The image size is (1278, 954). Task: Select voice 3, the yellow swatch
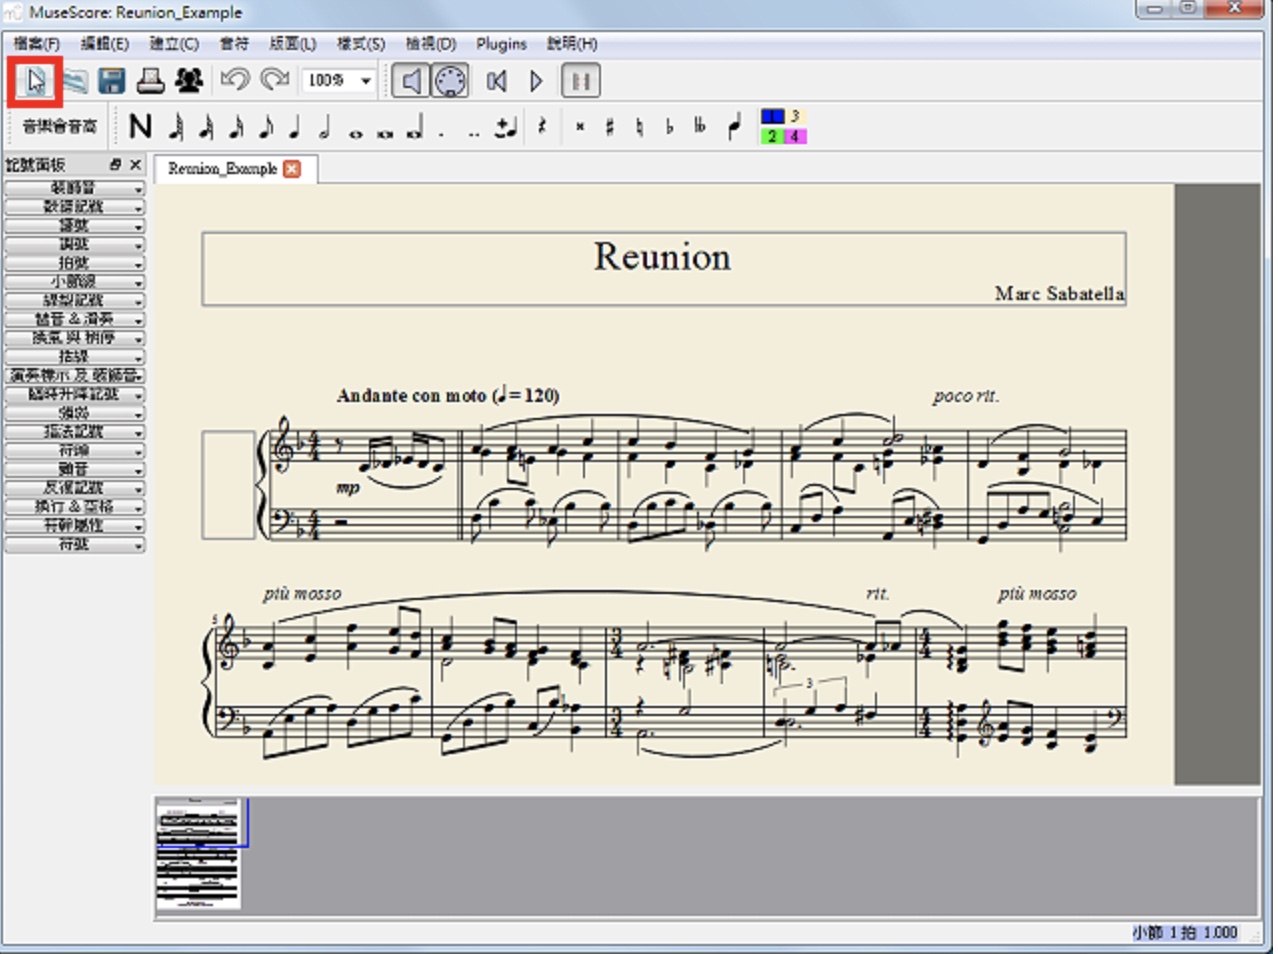795,116
